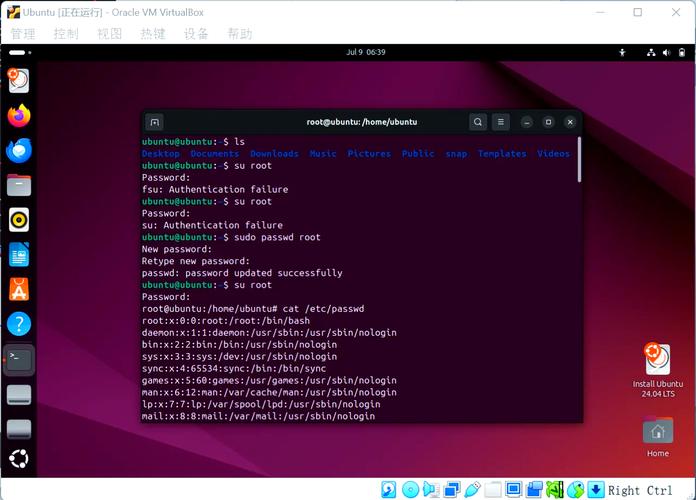This screenshot has height=500, width=696.
Task: Click the VirtualBox recording status icon
Action: click(x=534, y=490)
